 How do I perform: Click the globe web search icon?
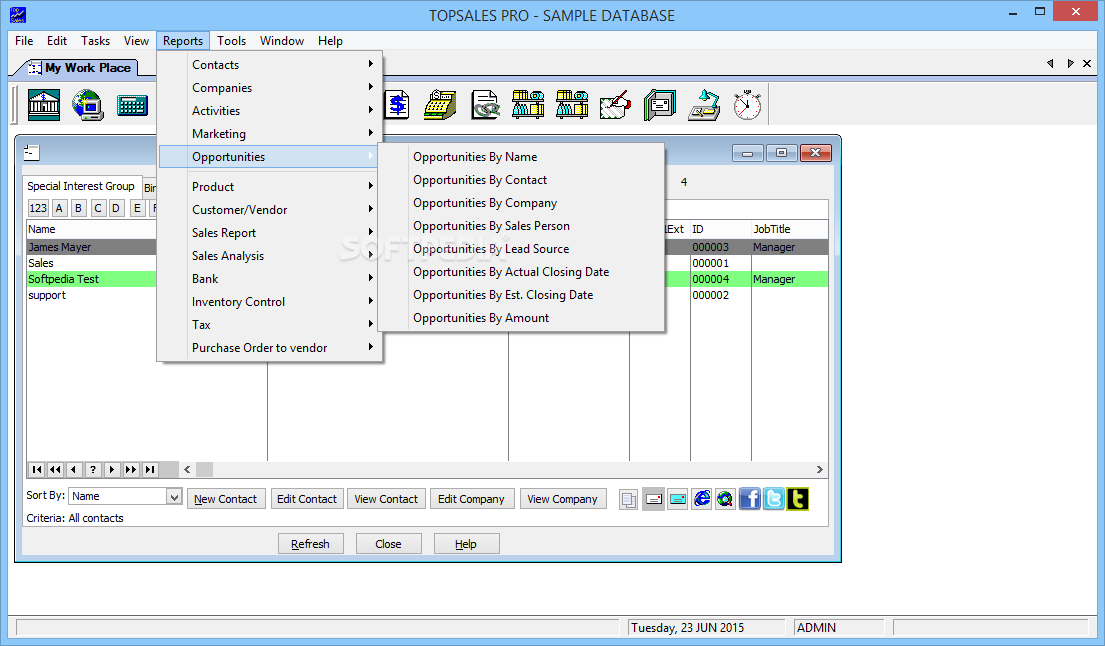725,499
